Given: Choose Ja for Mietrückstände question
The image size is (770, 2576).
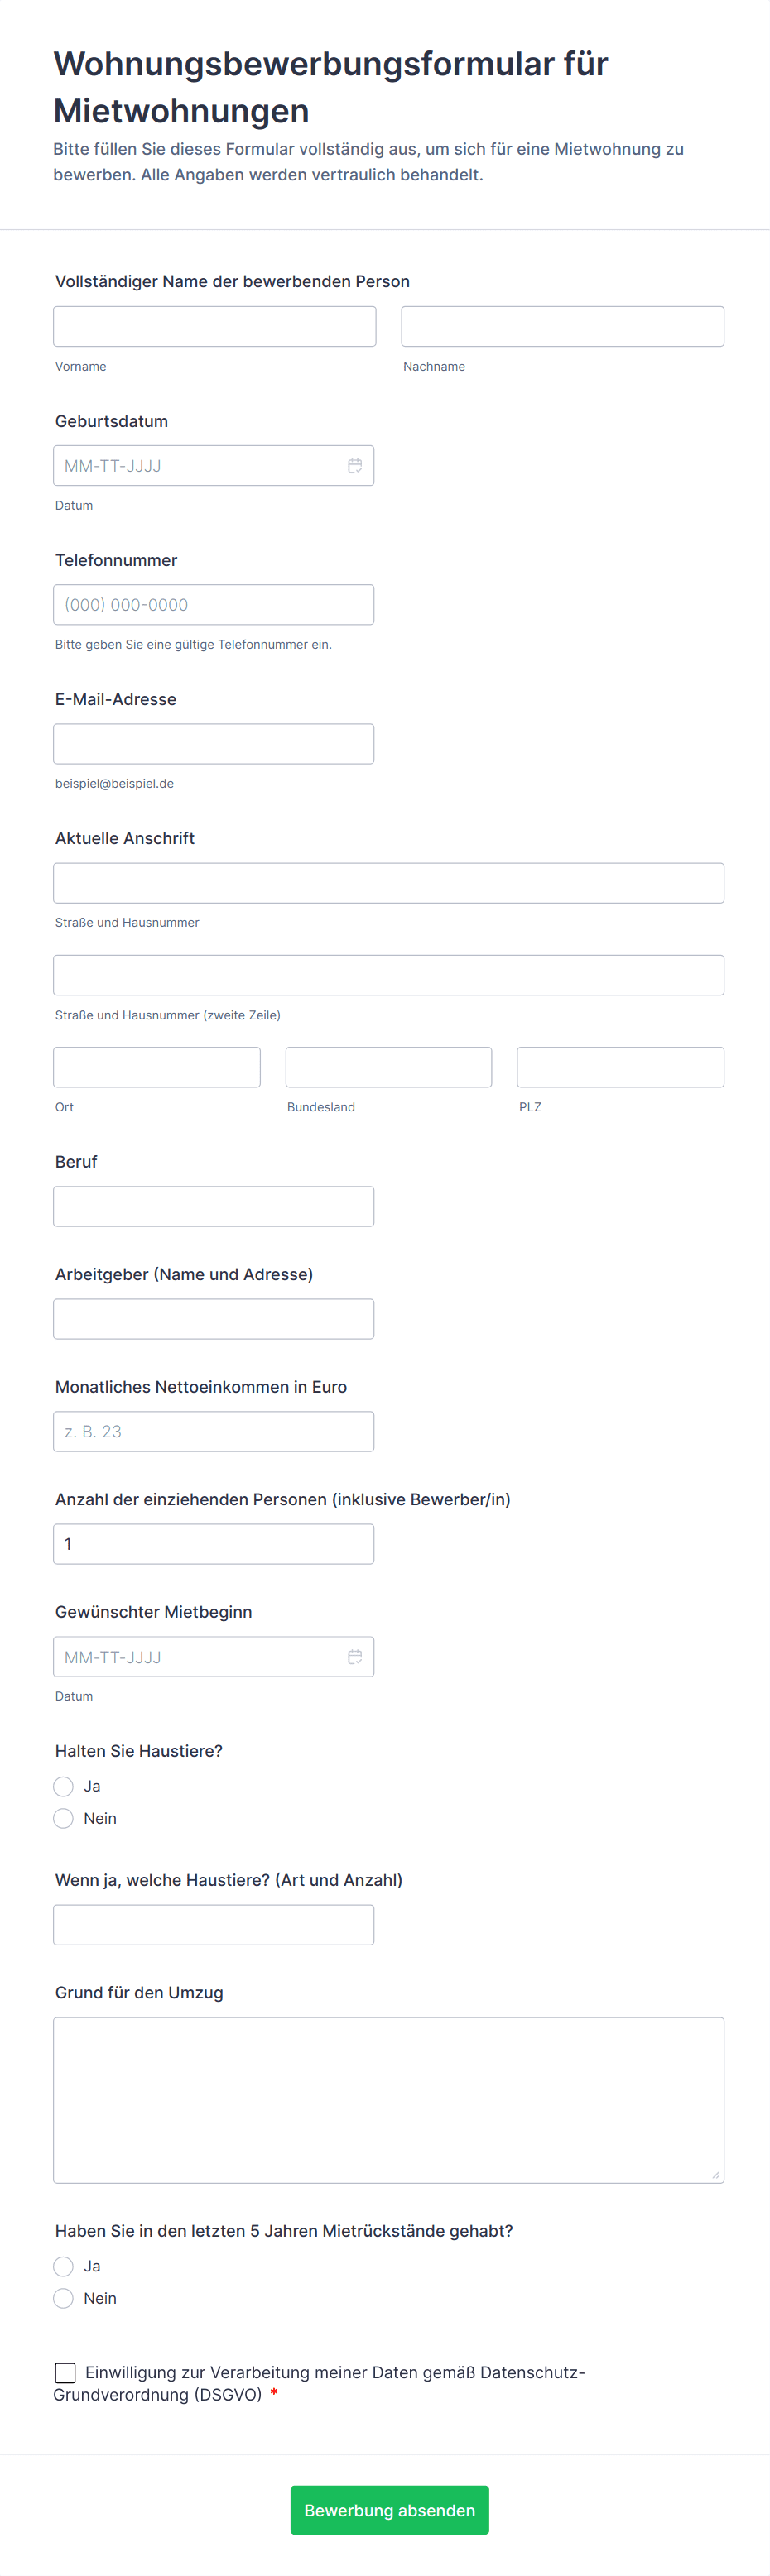Looking at the screenshot, I should pos(64,2266).
